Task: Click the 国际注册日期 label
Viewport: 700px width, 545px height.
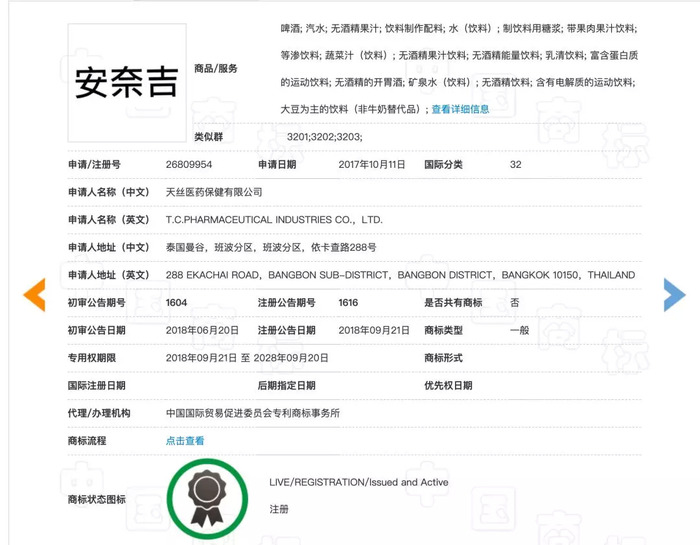Action: (x=96, y=386)
